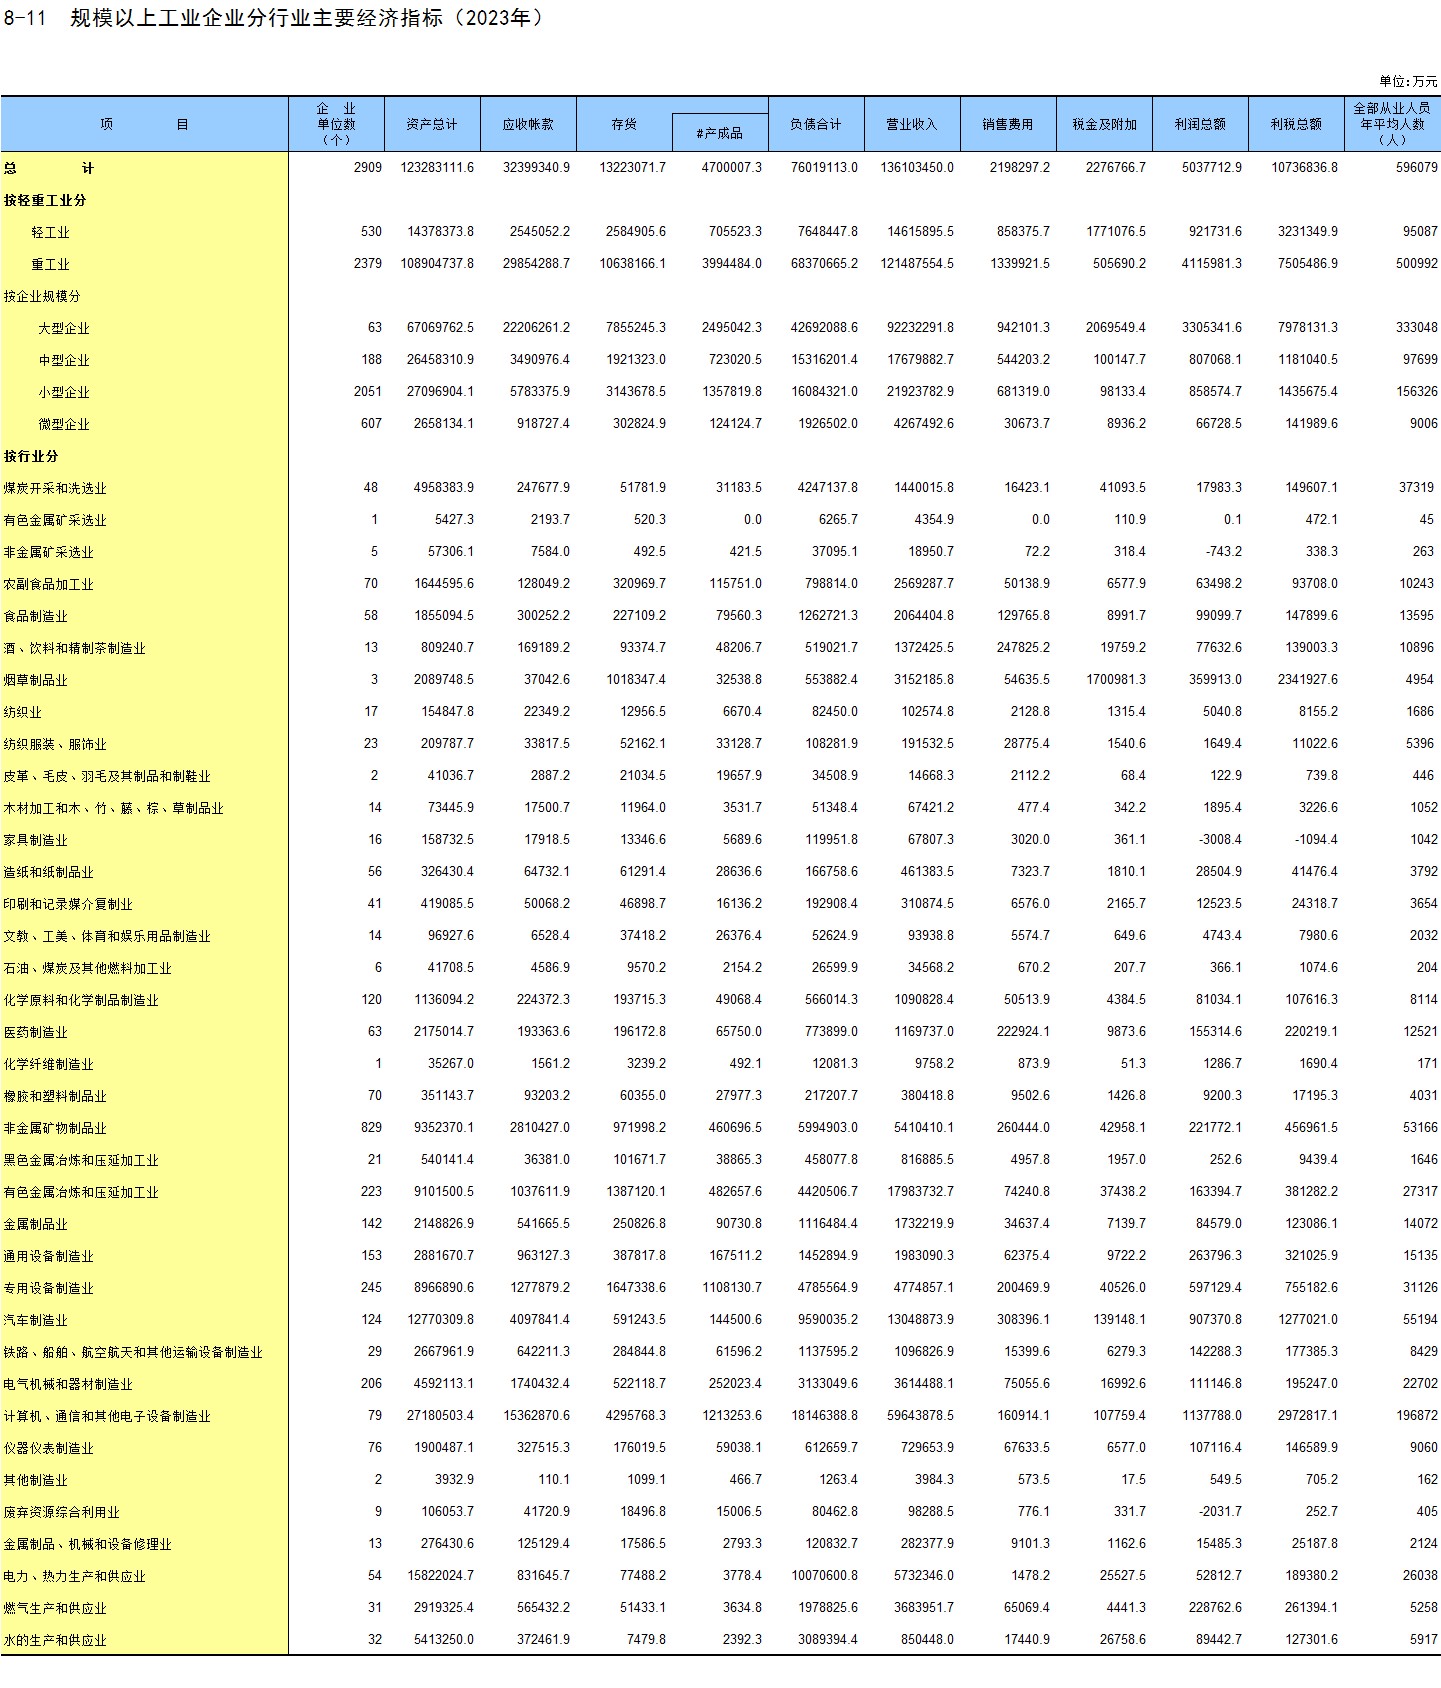
Task: Select the 煤炭开采和洗选业 row label
Action: point(55,488)
